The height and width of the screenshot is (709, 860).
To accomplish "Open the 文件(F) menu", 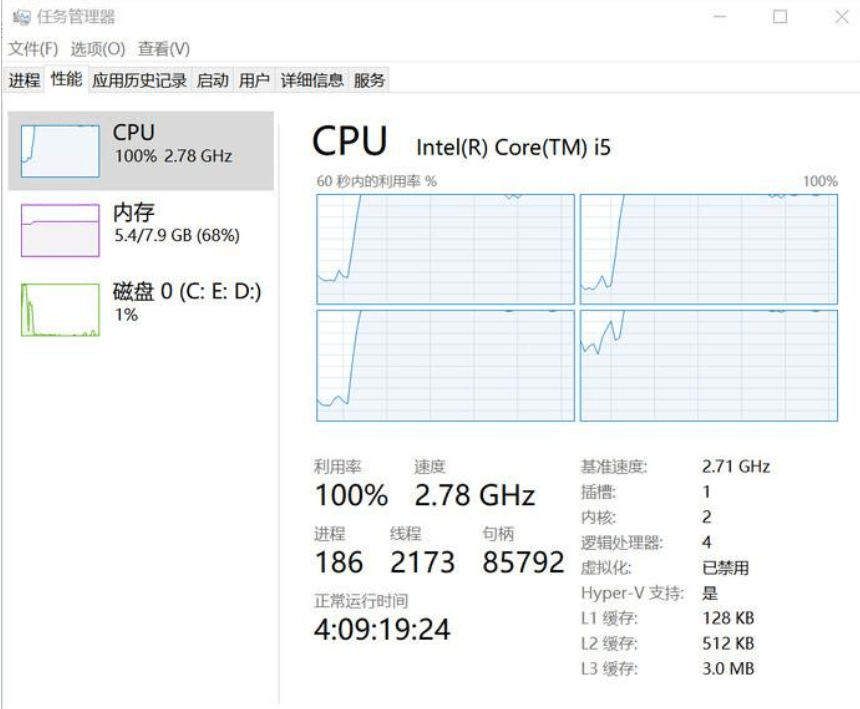I will click(x=34, y=49).
